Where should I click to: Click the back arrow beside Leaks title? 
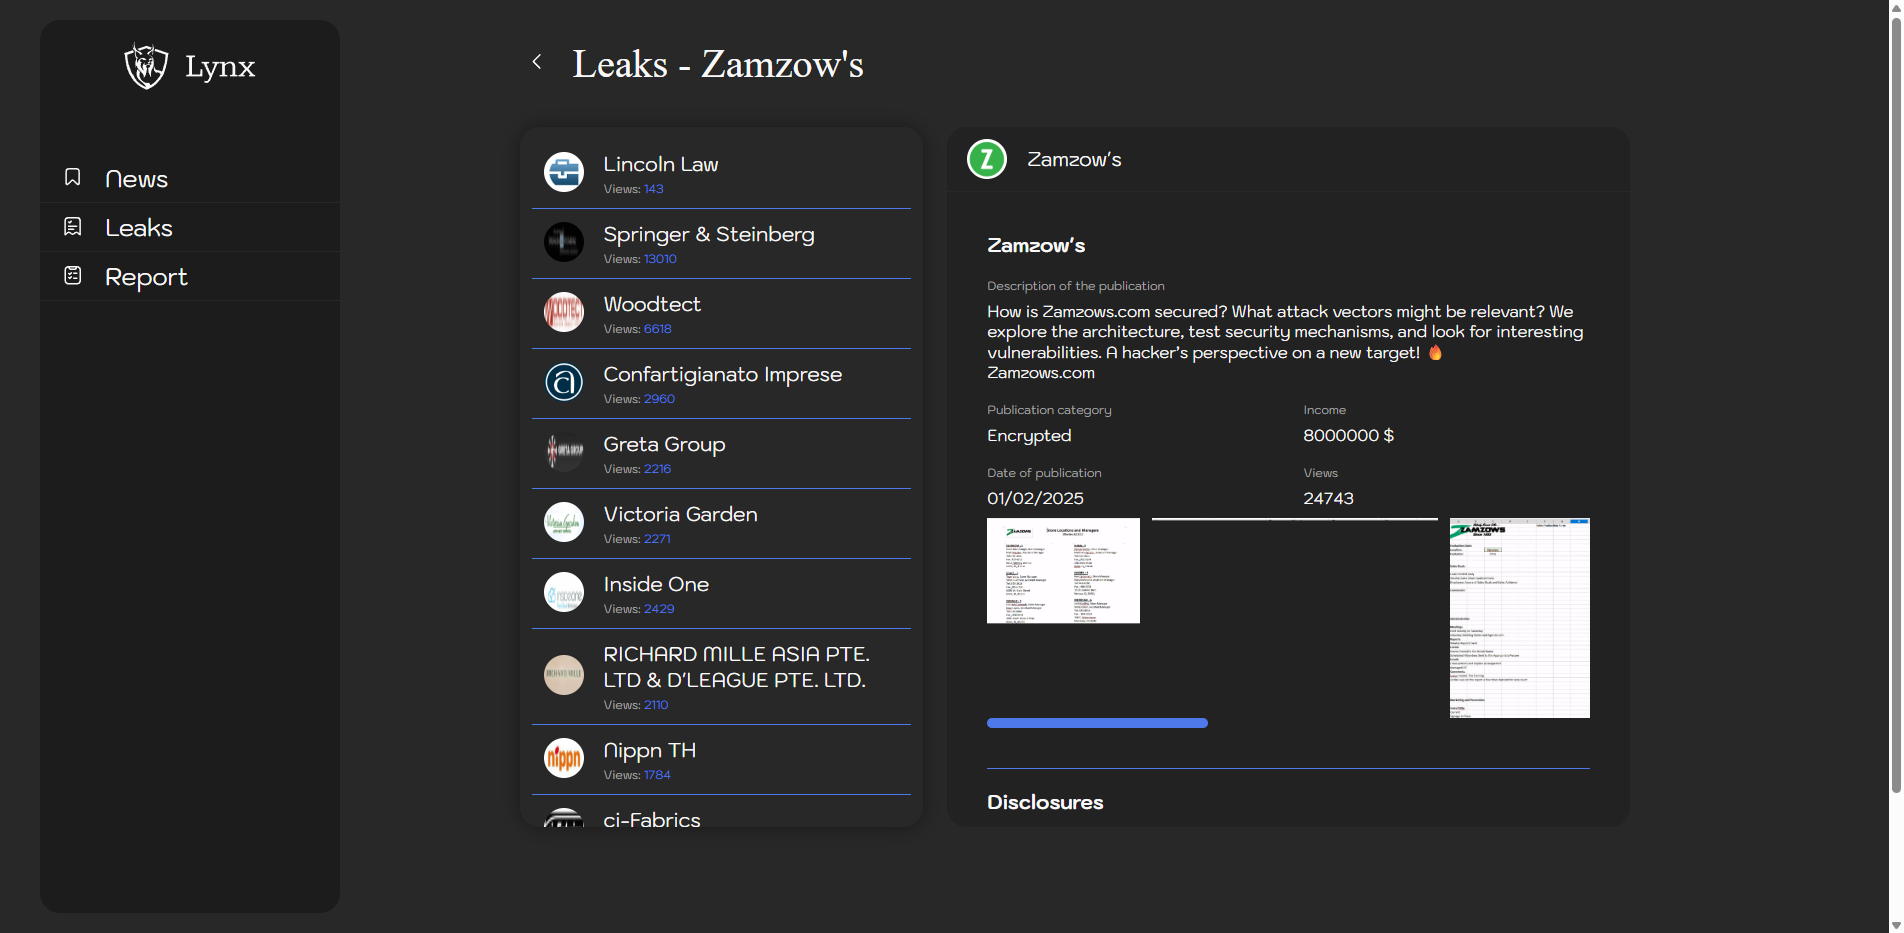click(x=537, y=62)
